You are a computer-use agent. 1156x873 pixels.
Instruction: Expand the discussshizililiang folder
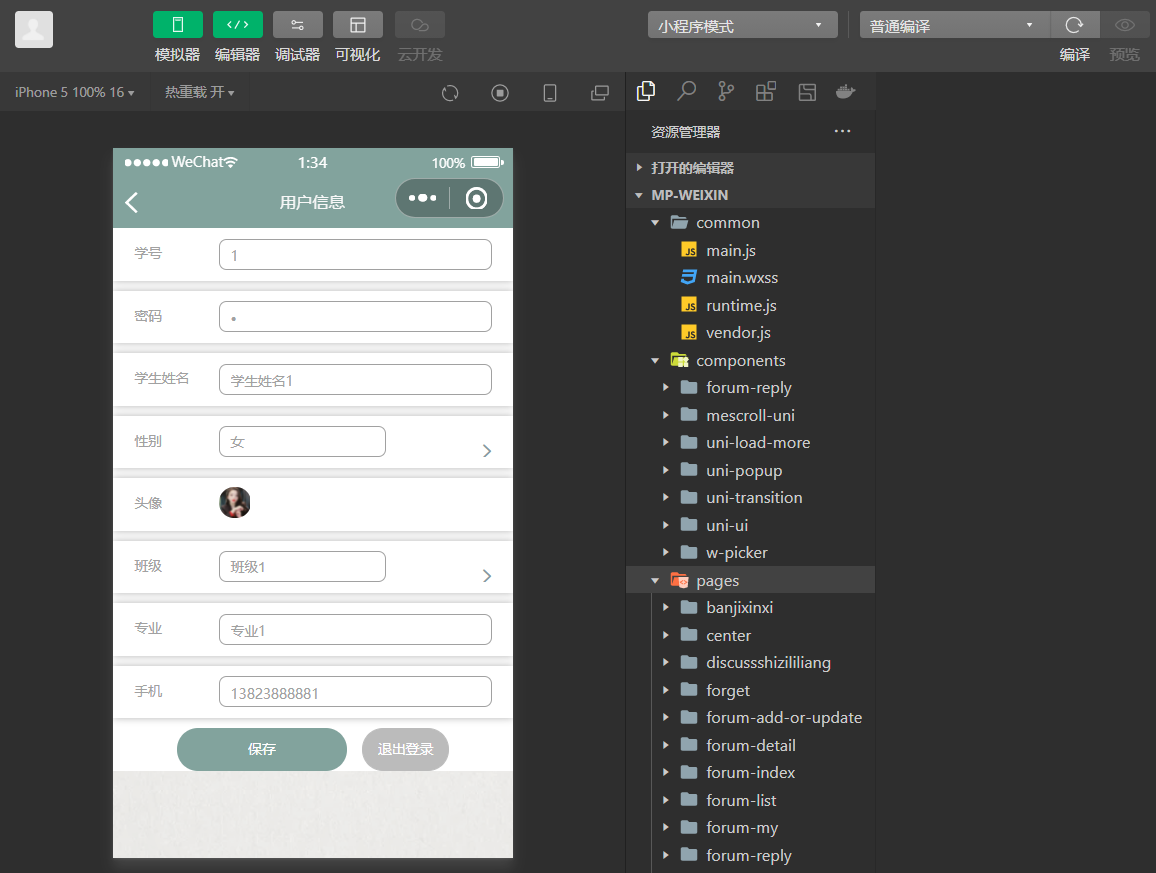coord(751,662)
